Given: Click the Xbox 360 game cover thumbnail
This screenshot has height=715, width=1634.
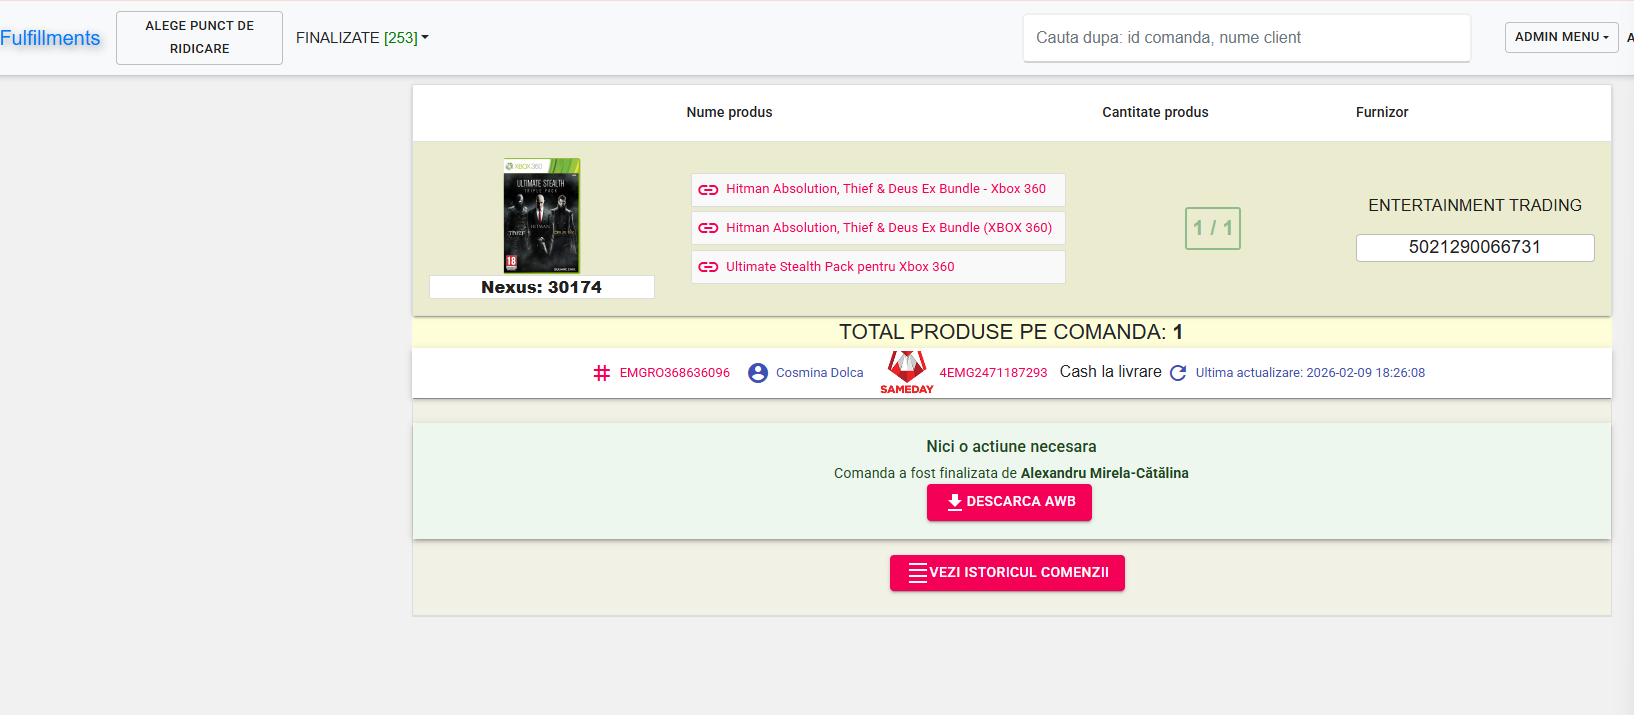Looking at the screenshot, I should point(541,216).
